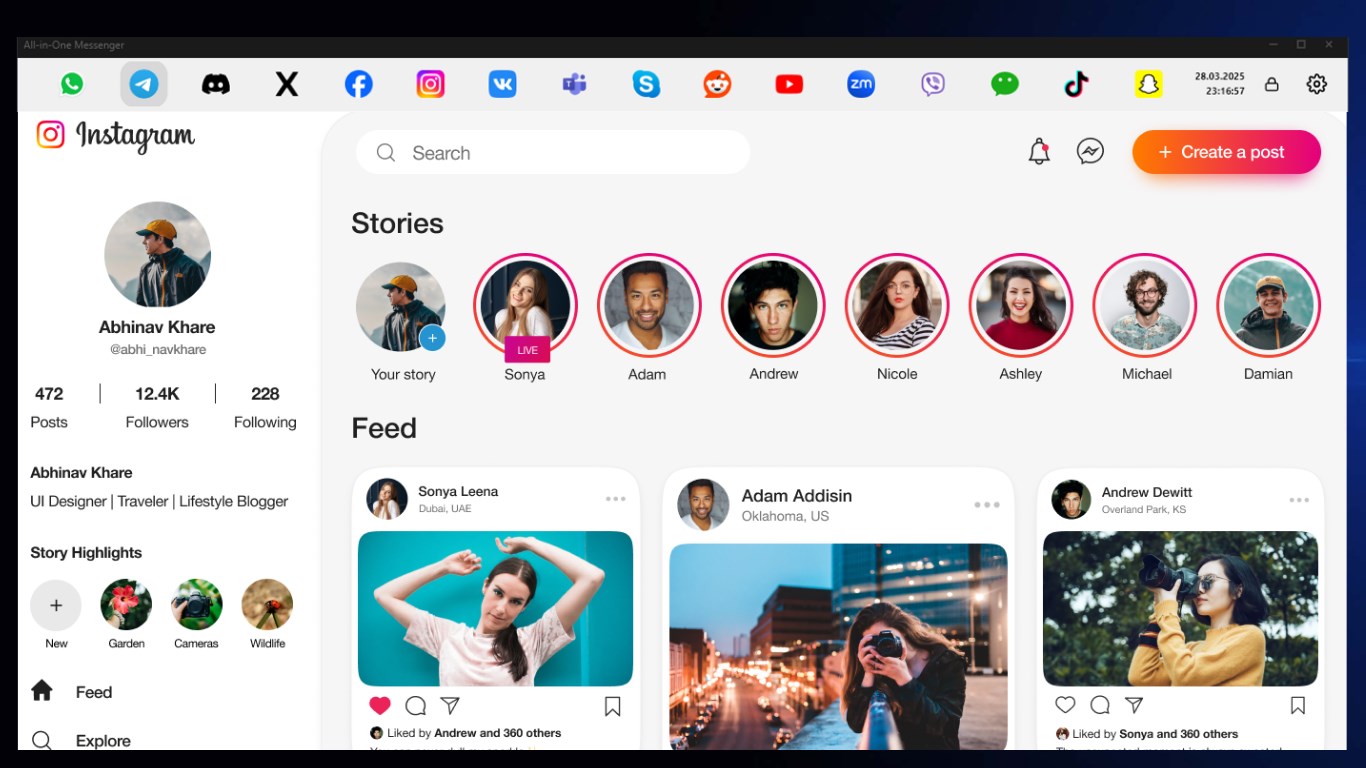Viewport: 1366px width, 768px height.
Task: Open the notifications bell
Action: coord(1039,151)
